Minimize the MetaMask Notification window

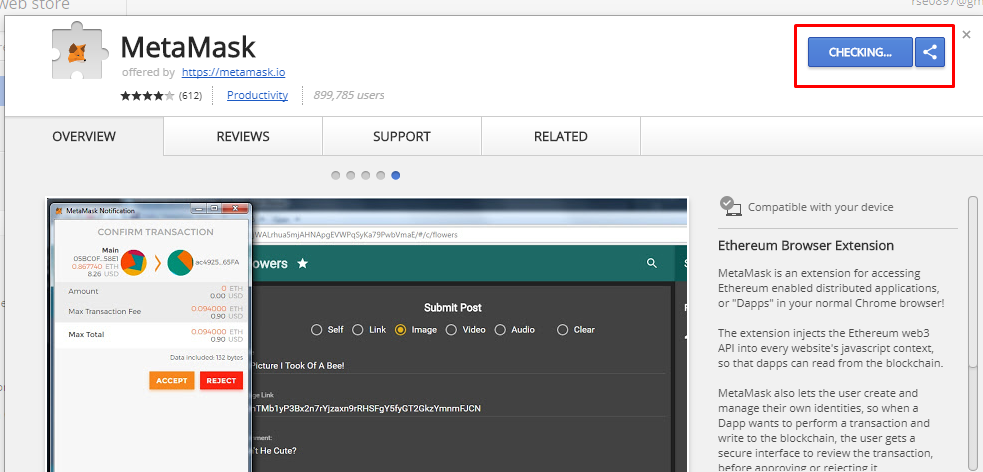click(x=199, y=209)
